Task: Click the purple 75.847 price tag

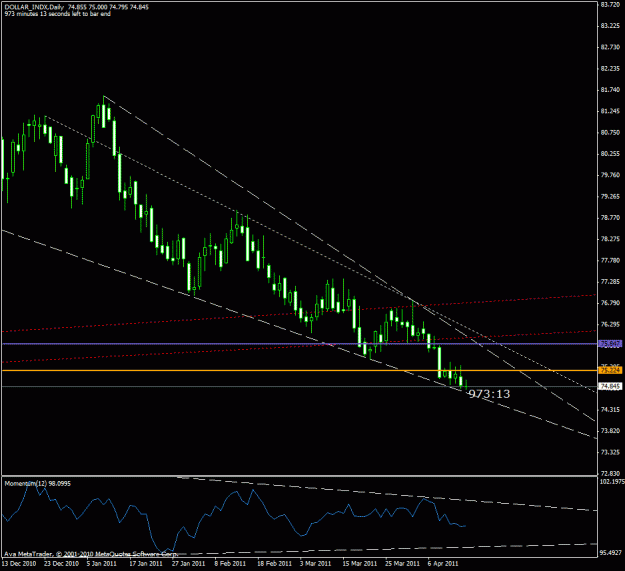Action: [610, 344]
